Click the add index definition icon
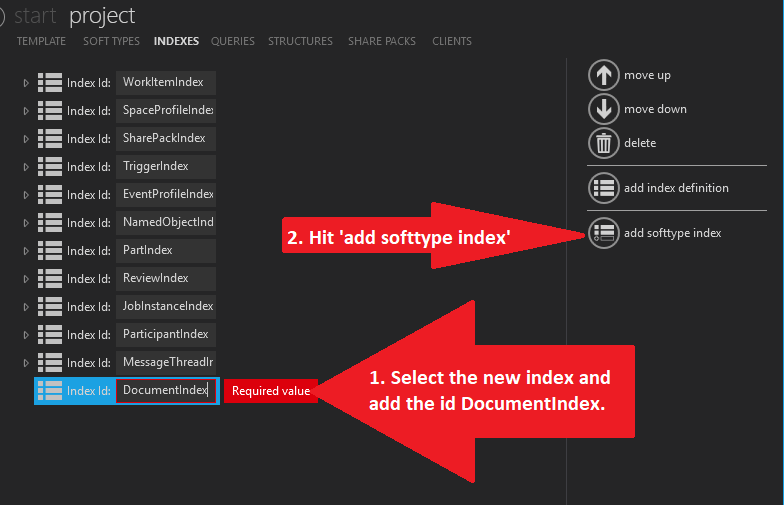The height and width of the screenshot is (505, 784). (x=604, y=188)
